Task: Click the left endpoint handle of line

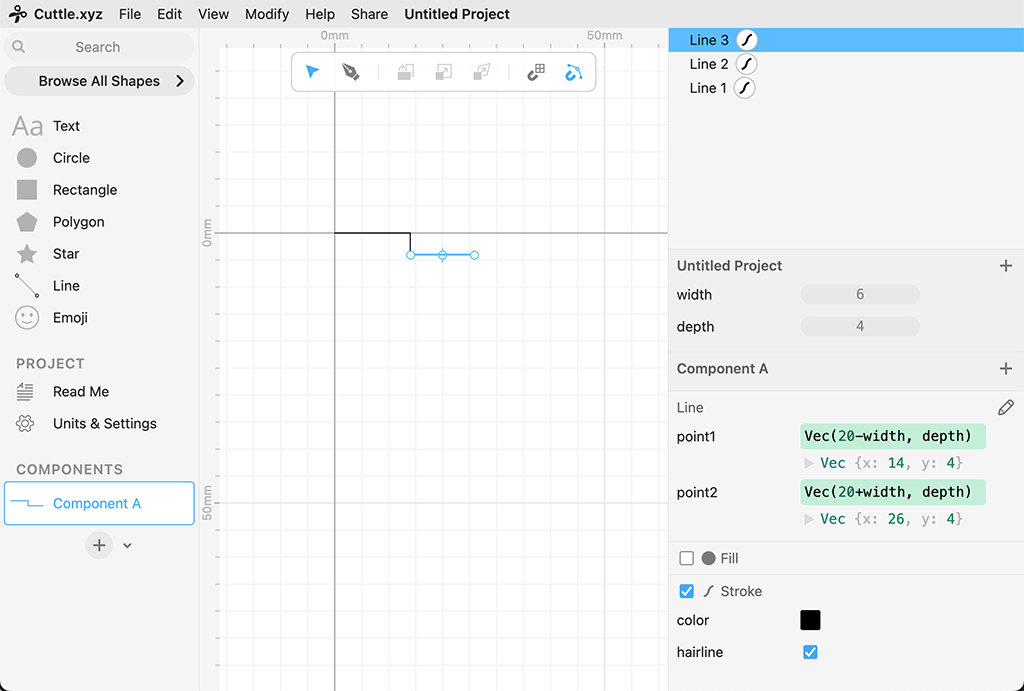Action: [x=411, y=255]
